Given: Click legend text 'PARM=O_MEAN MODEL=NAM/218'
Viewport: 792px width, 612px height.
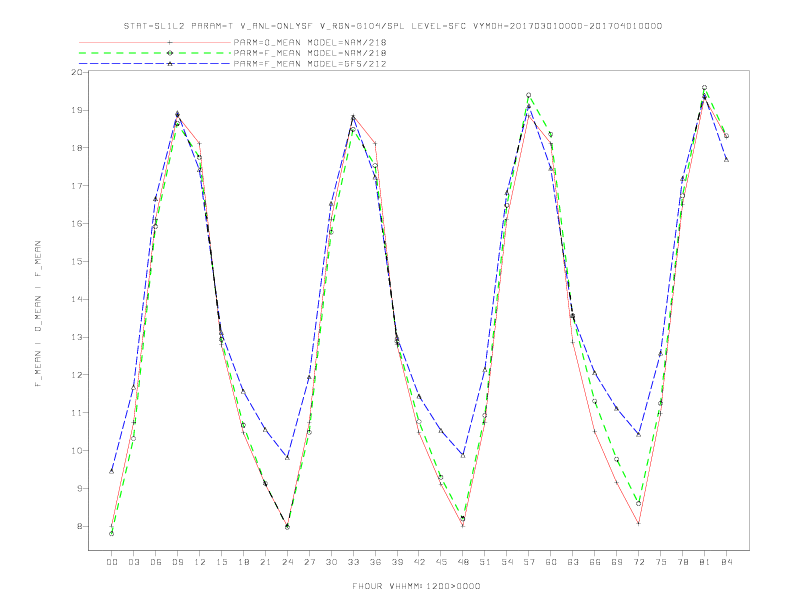Looking at the screenshot, I should point(310,43).
